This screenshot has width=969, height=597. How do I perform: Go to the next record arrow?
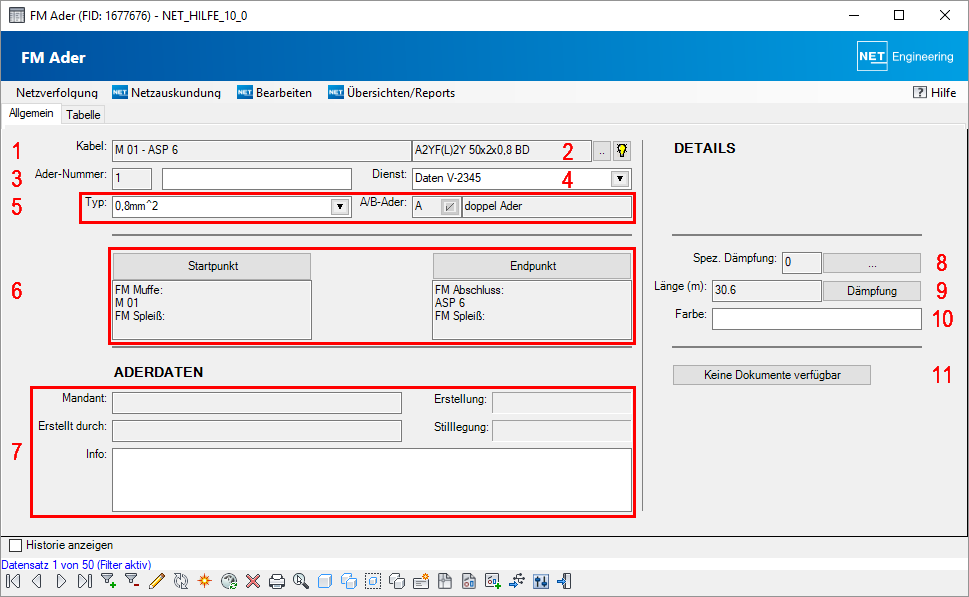coord(61,581)
